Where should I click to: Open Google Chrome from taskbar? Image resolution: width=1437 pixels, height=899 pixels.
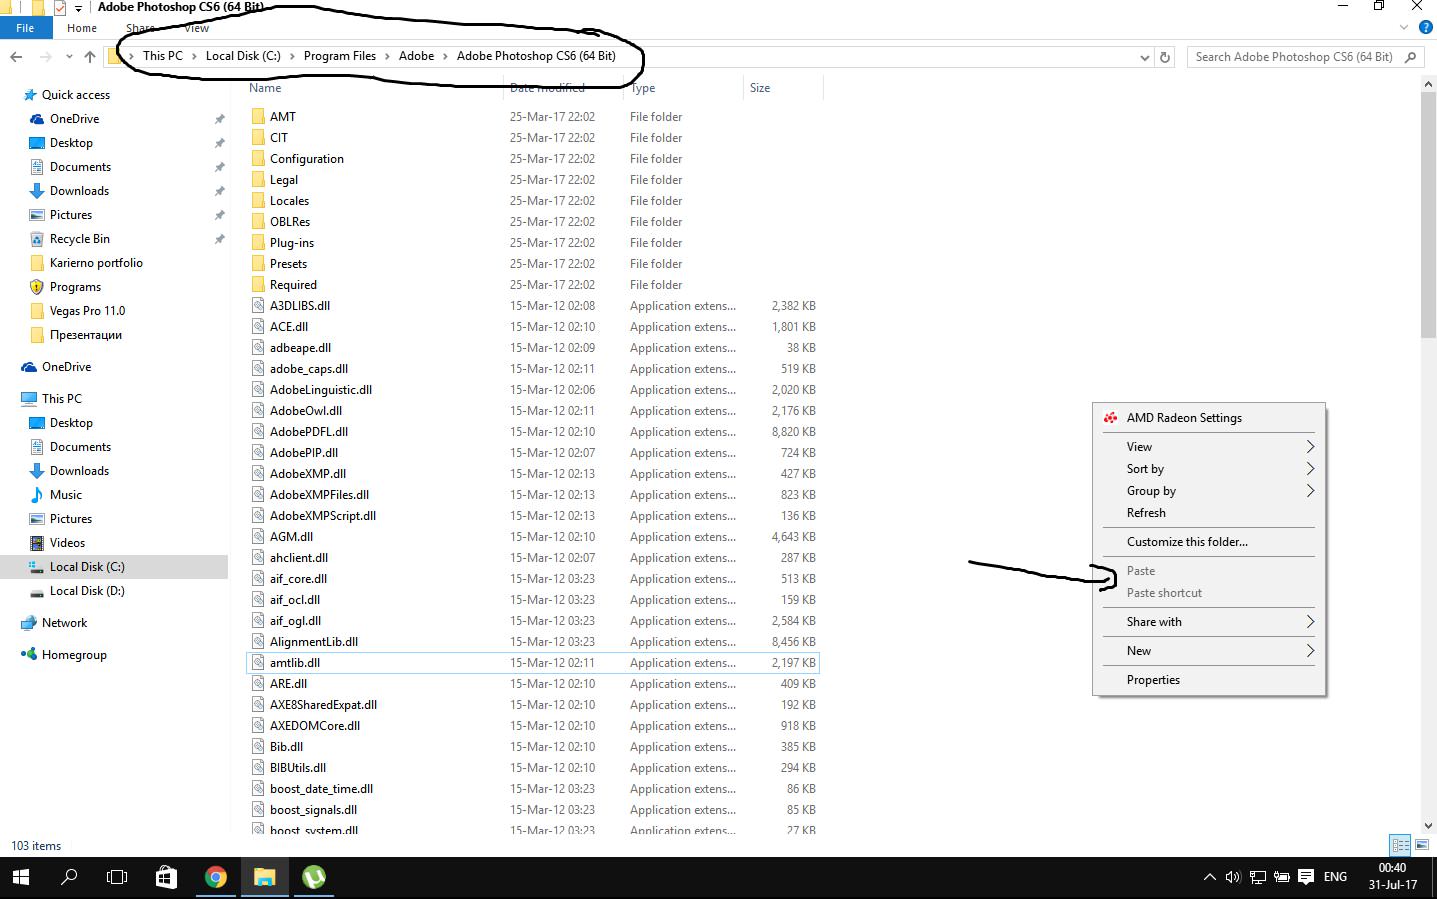pos(215,877)
